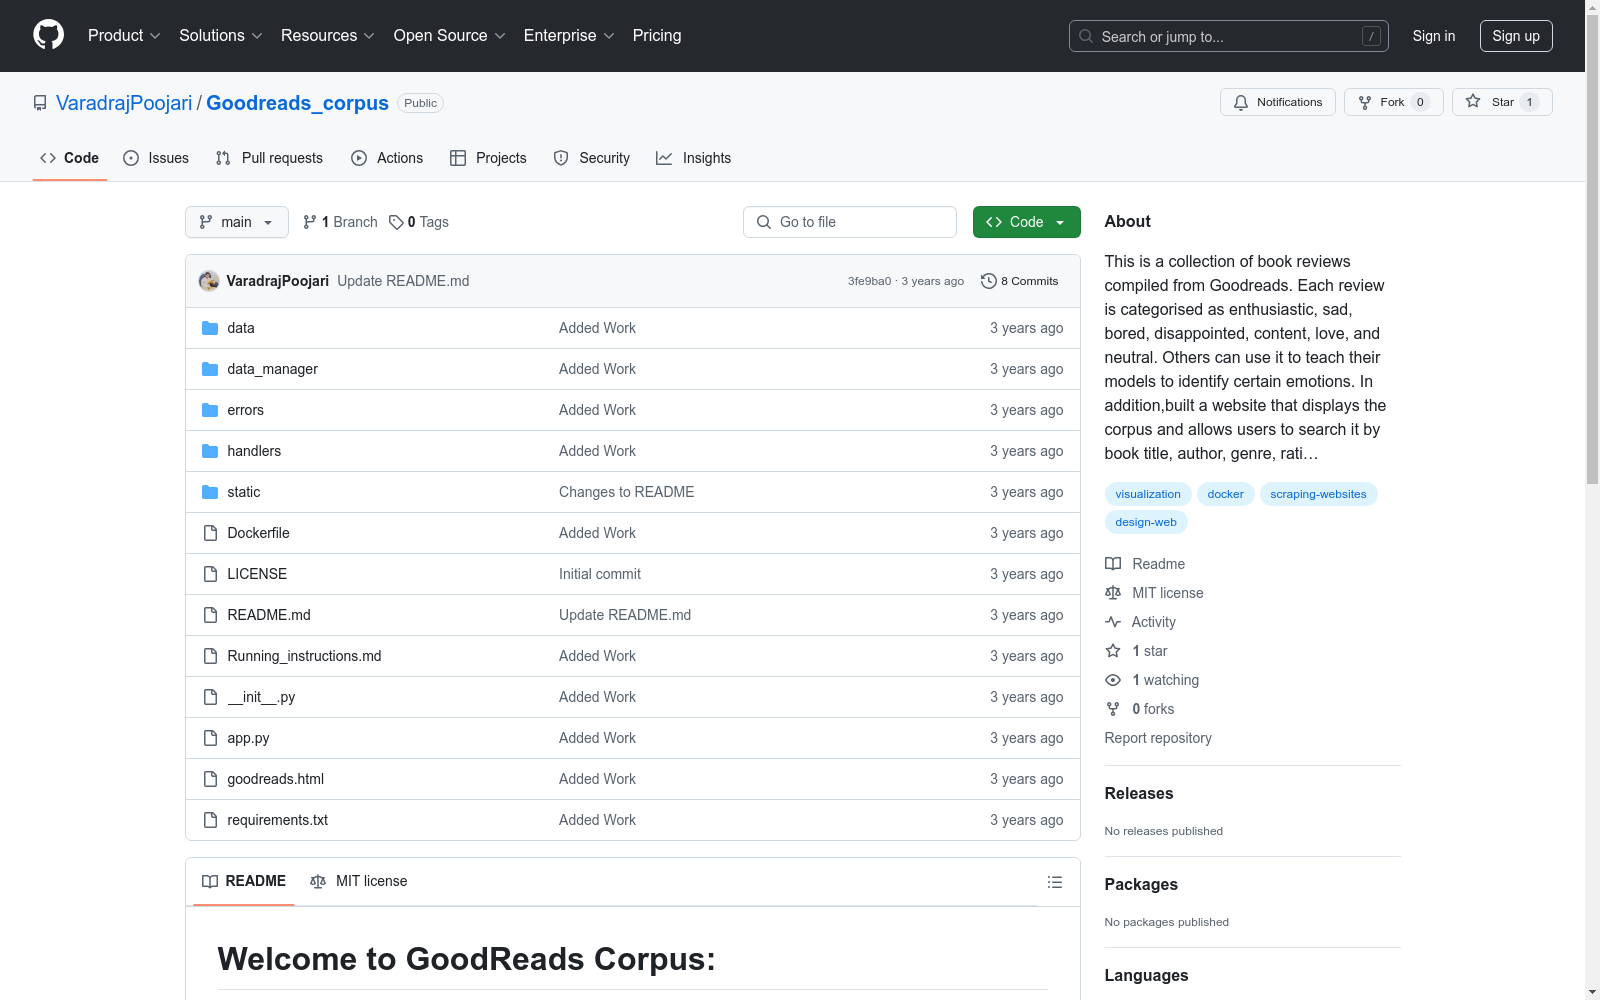Fork the repository
This screenshot has width=1600, height=1000.
1394,102
